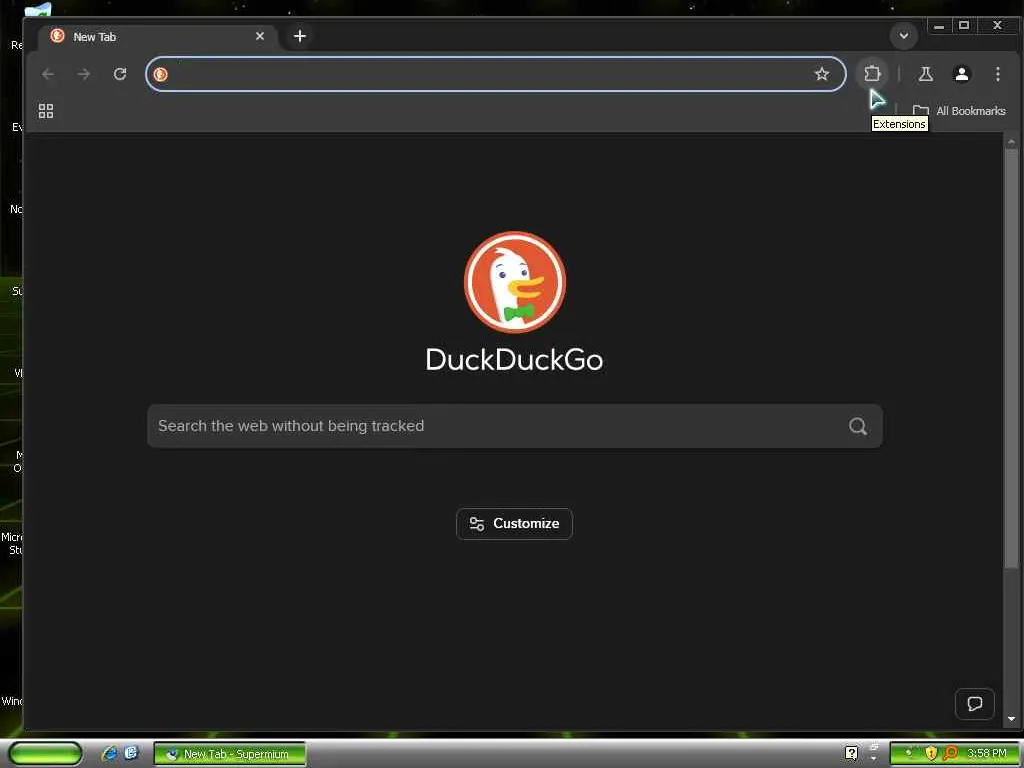
Task: Launch Internet Explorer from quick launch
Action: (109, 754)
